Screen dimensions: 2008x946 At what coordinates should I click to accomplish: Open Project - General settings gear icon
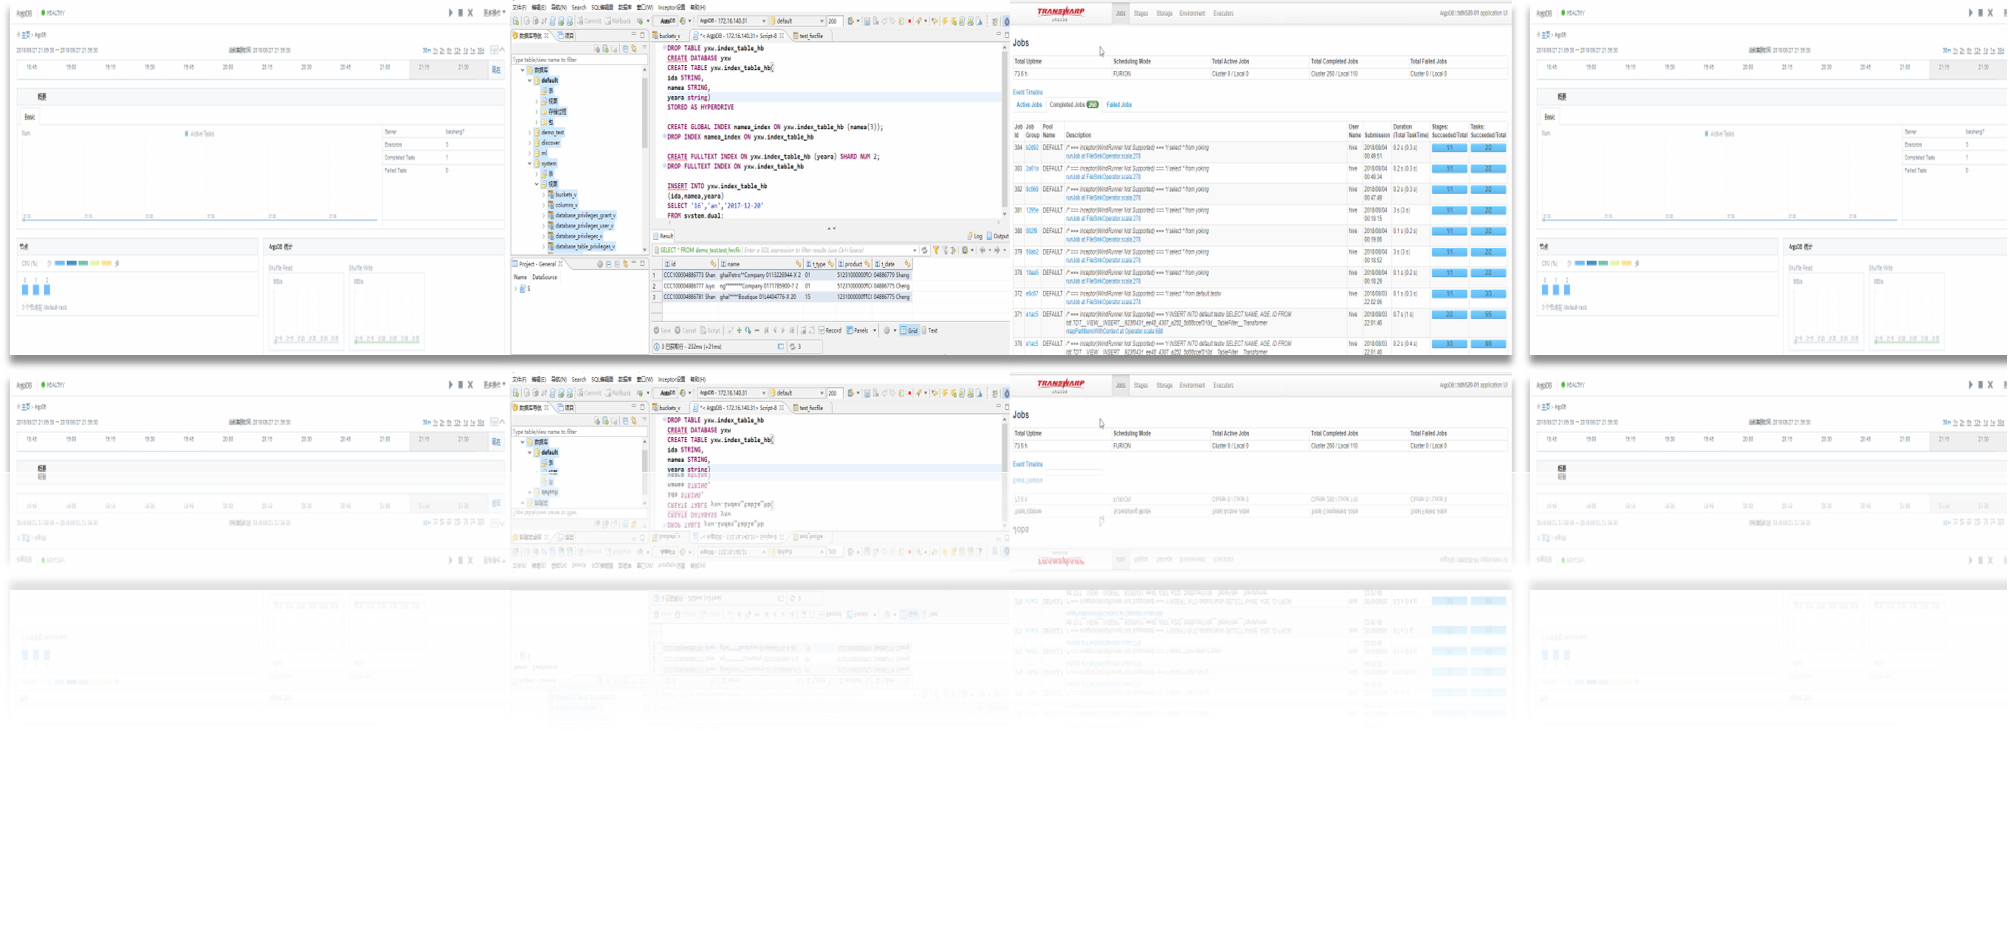click(x=600, y=264)
